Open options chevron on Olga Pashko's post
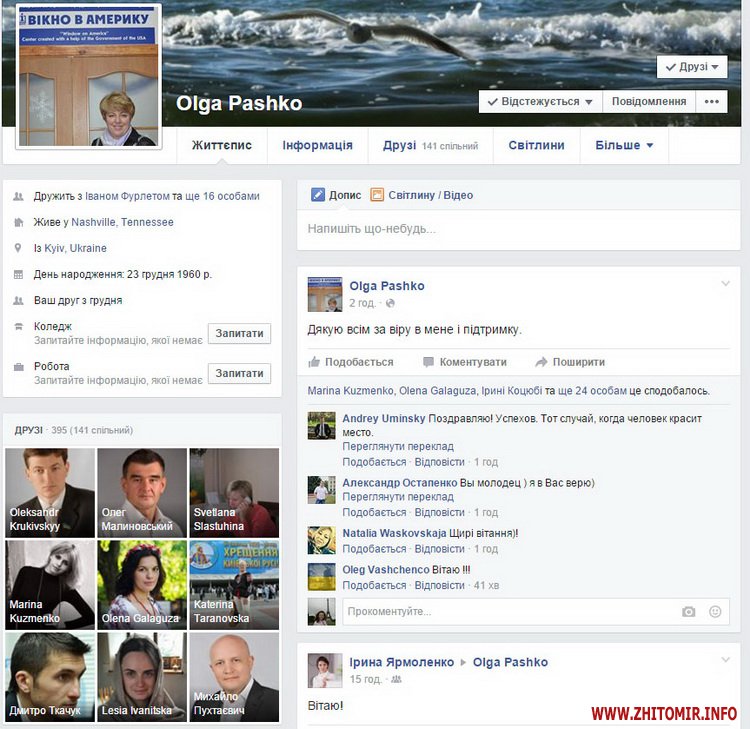Viewport: 750px width, 729px height. (x=726, y=285)
